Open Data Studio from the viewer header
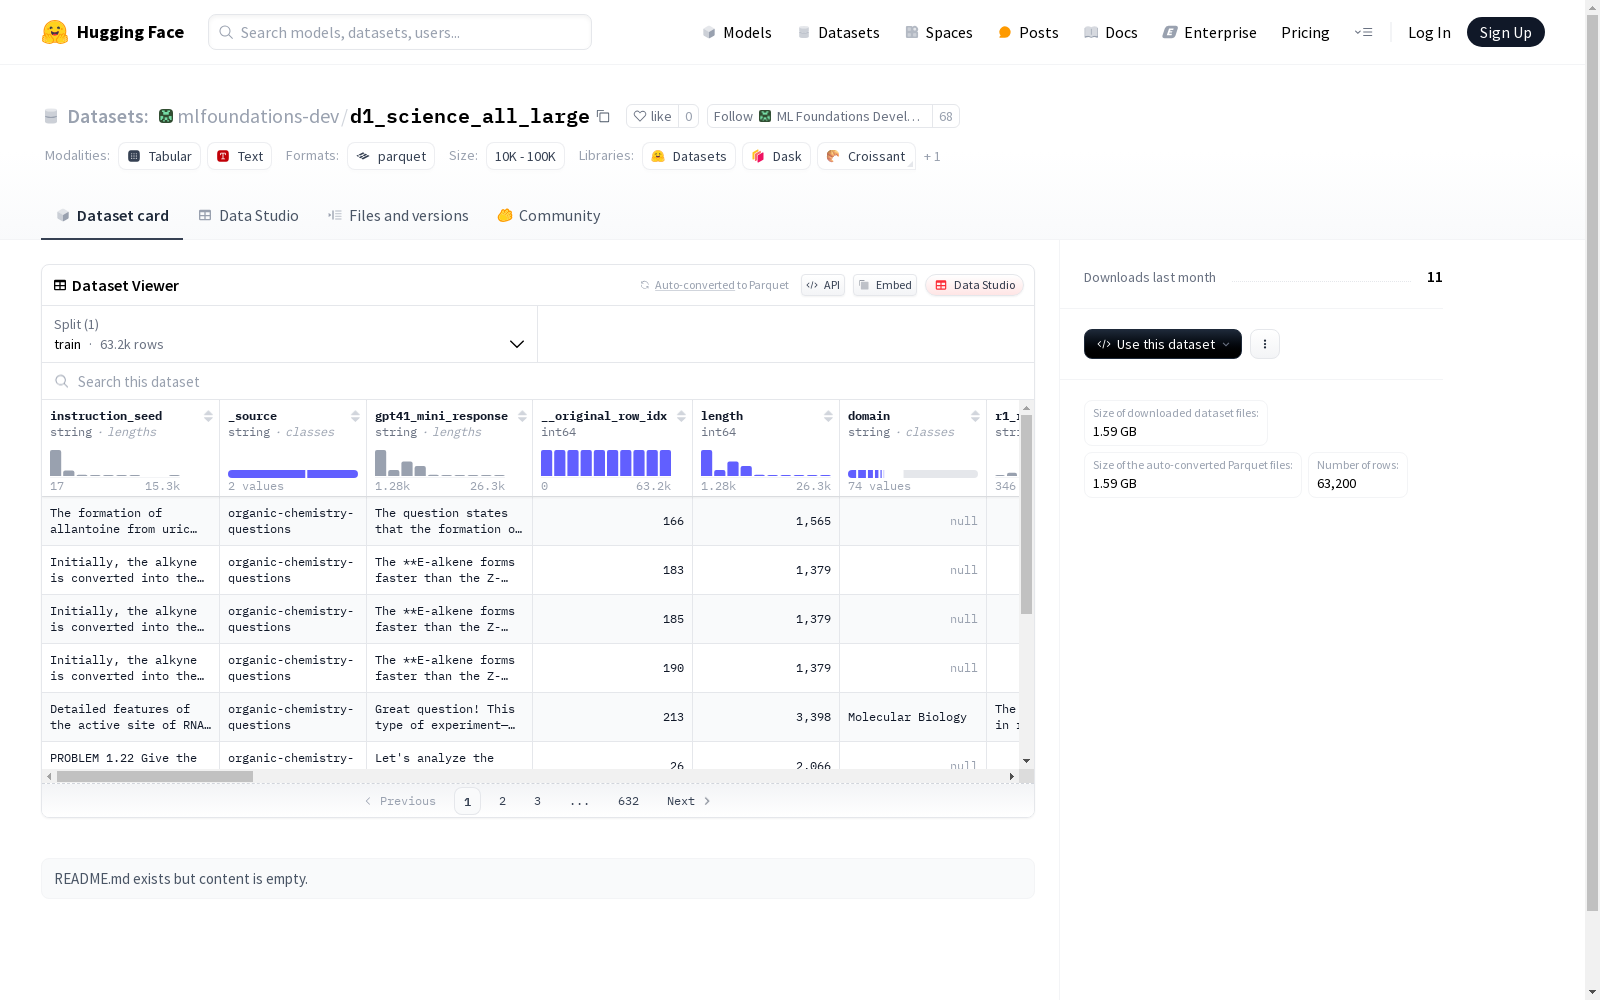 click(x=974, y=285)
